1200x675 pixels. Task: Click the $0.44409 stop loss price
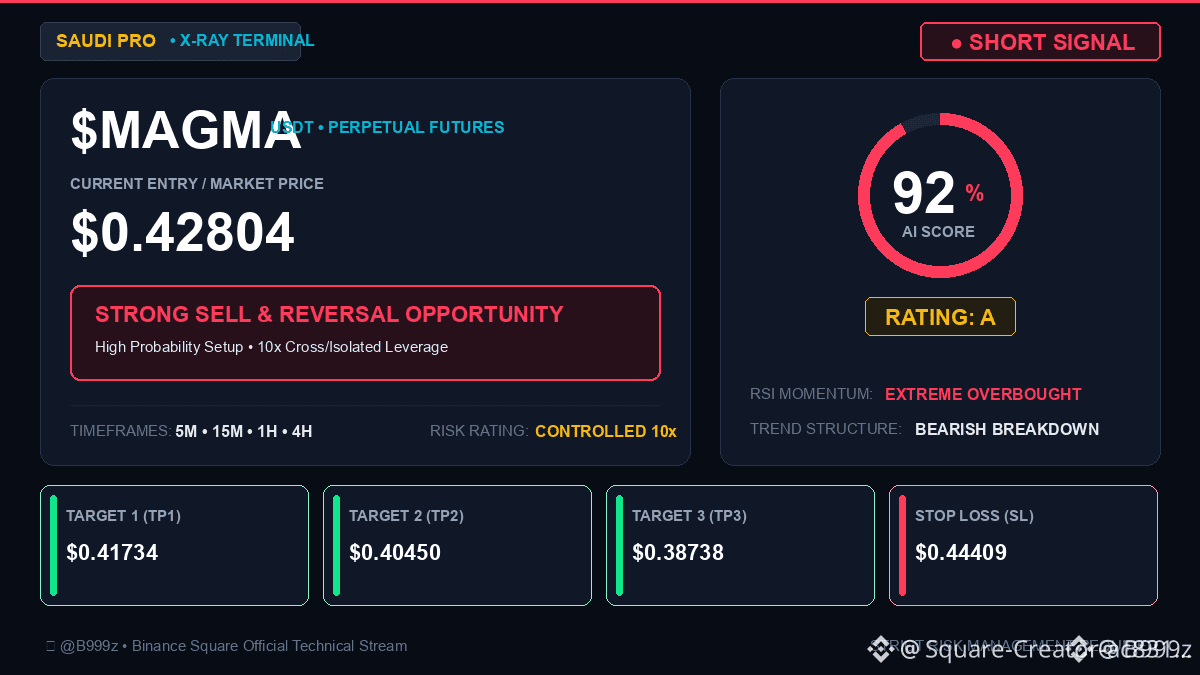[x=961, y=553]
